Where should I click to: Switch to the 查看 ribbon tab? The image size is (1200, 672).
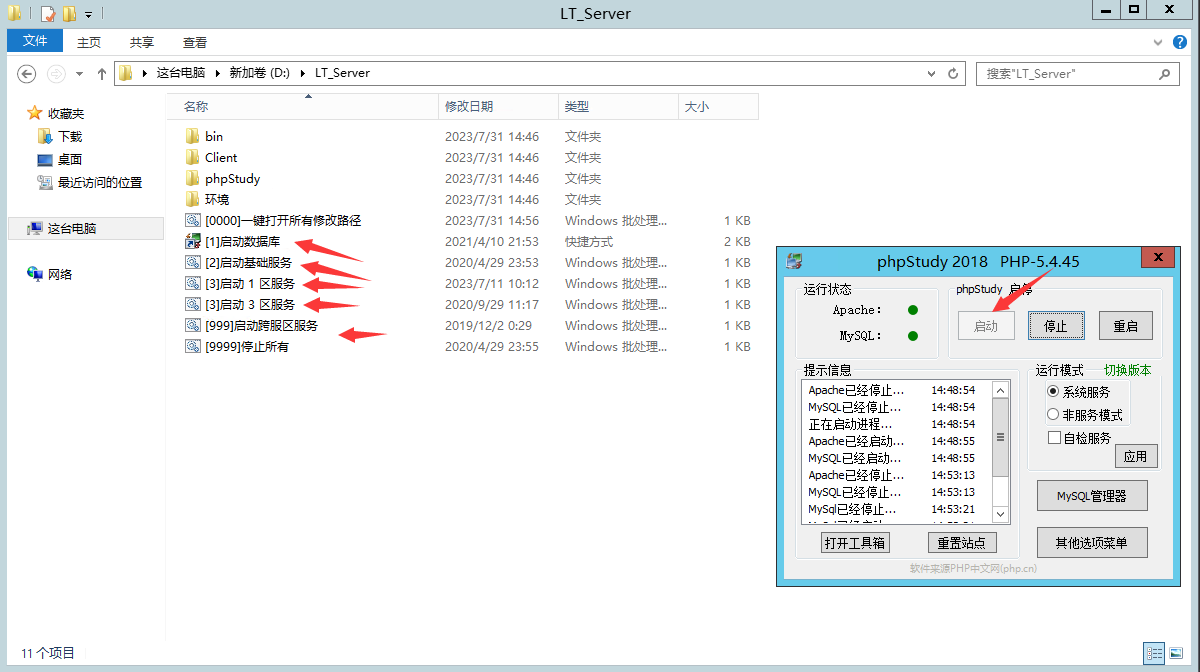(195, 42)
